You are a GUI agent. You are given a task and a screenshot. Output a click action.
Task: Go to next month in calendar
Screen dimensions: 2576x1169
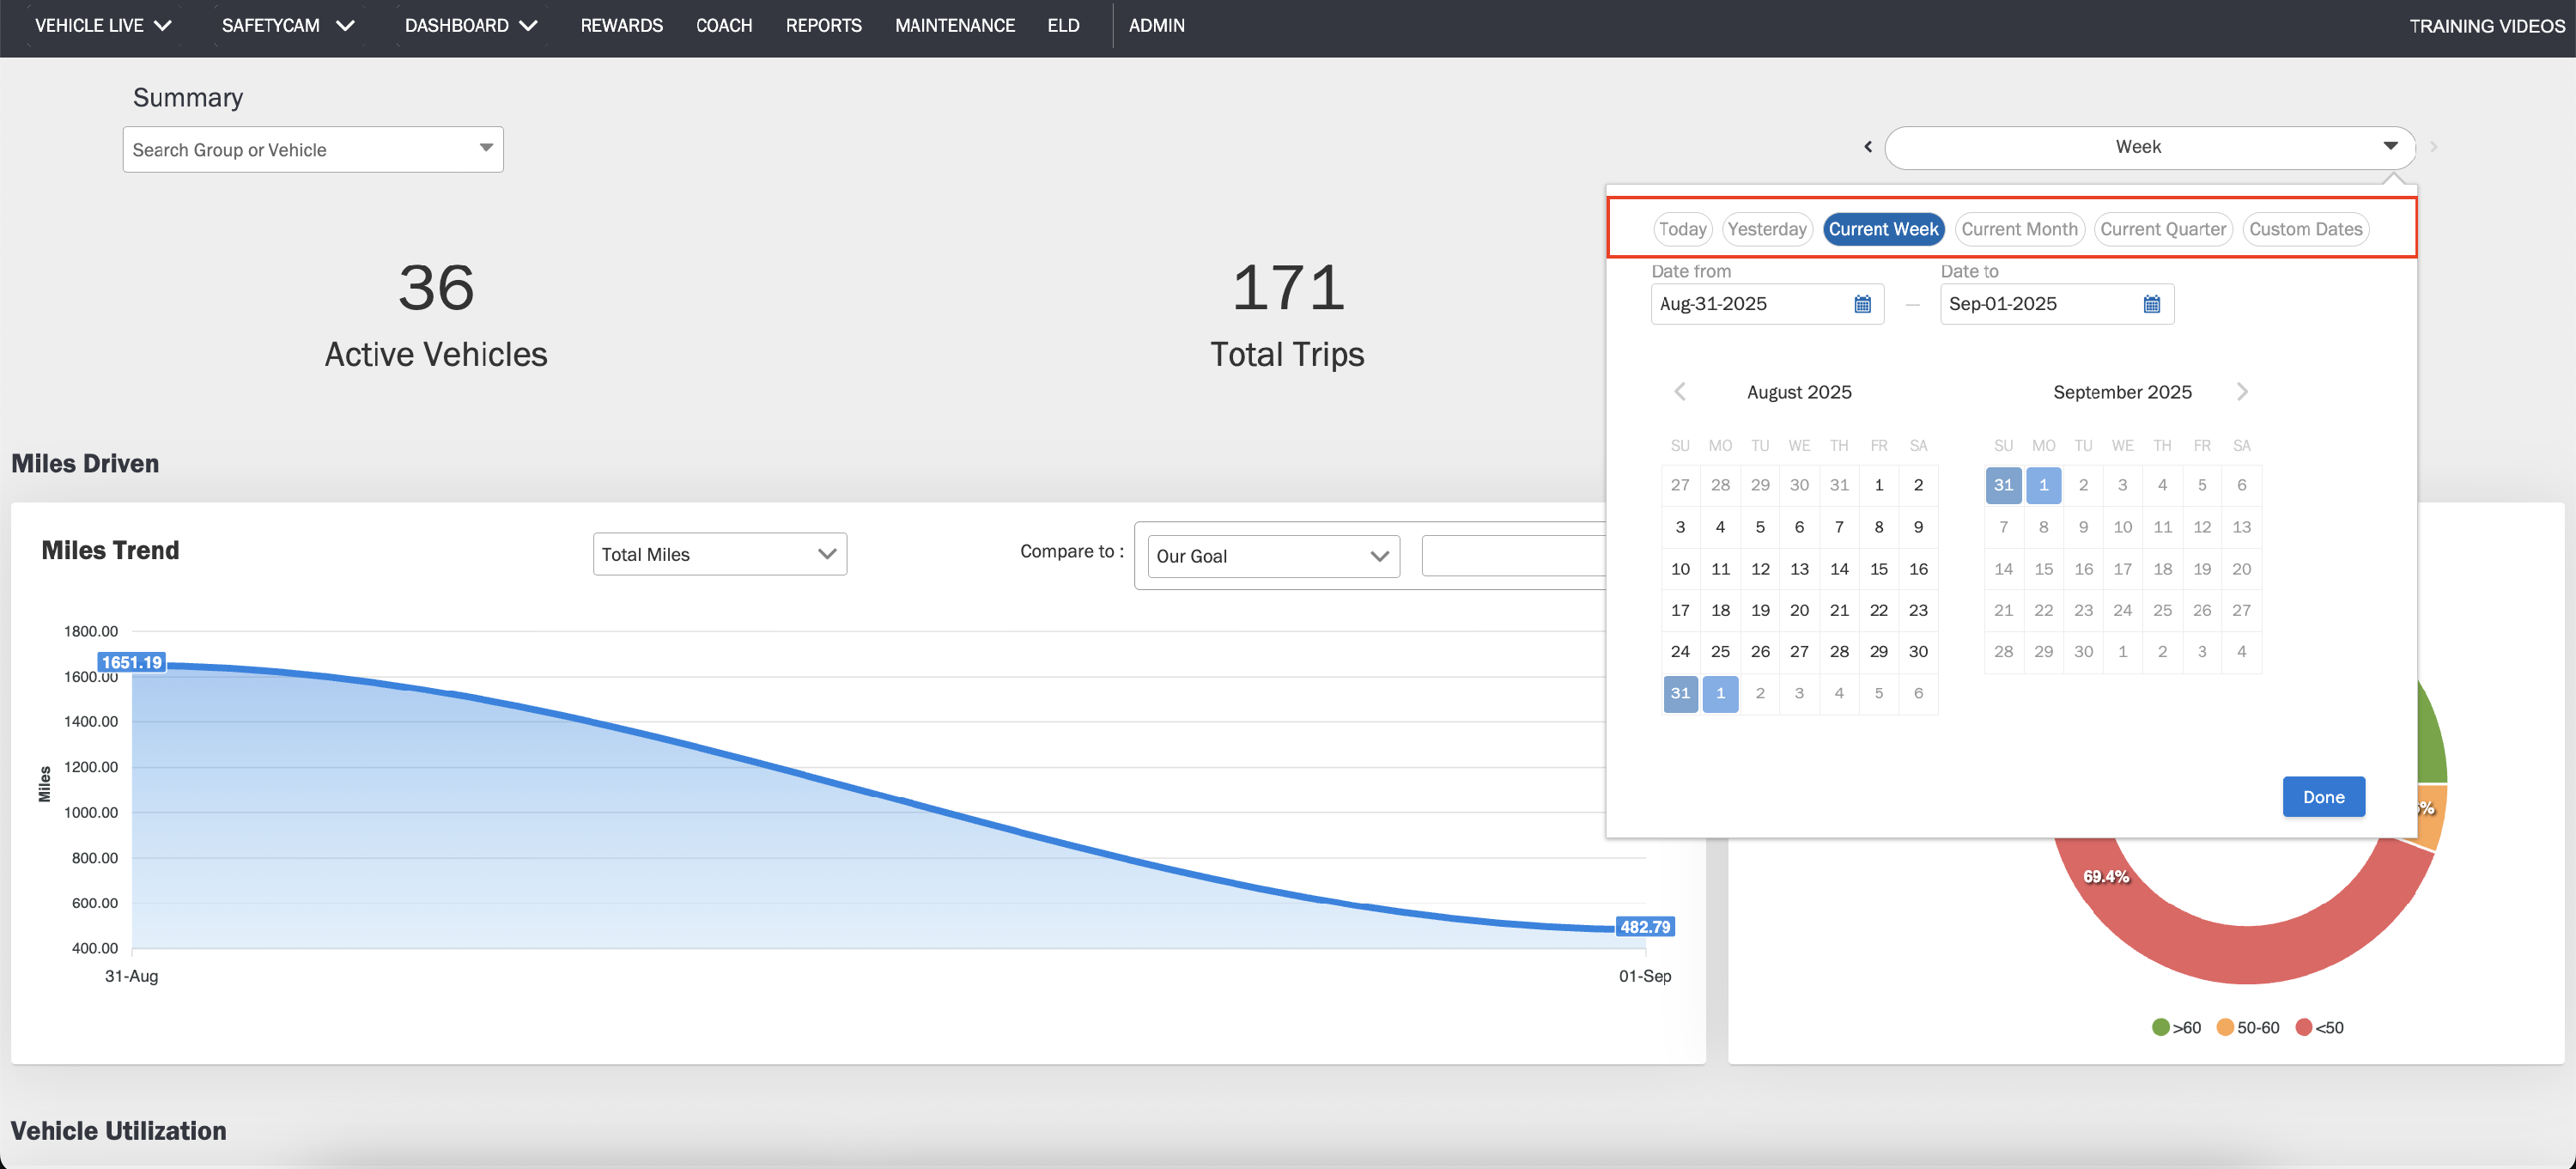2242,392
